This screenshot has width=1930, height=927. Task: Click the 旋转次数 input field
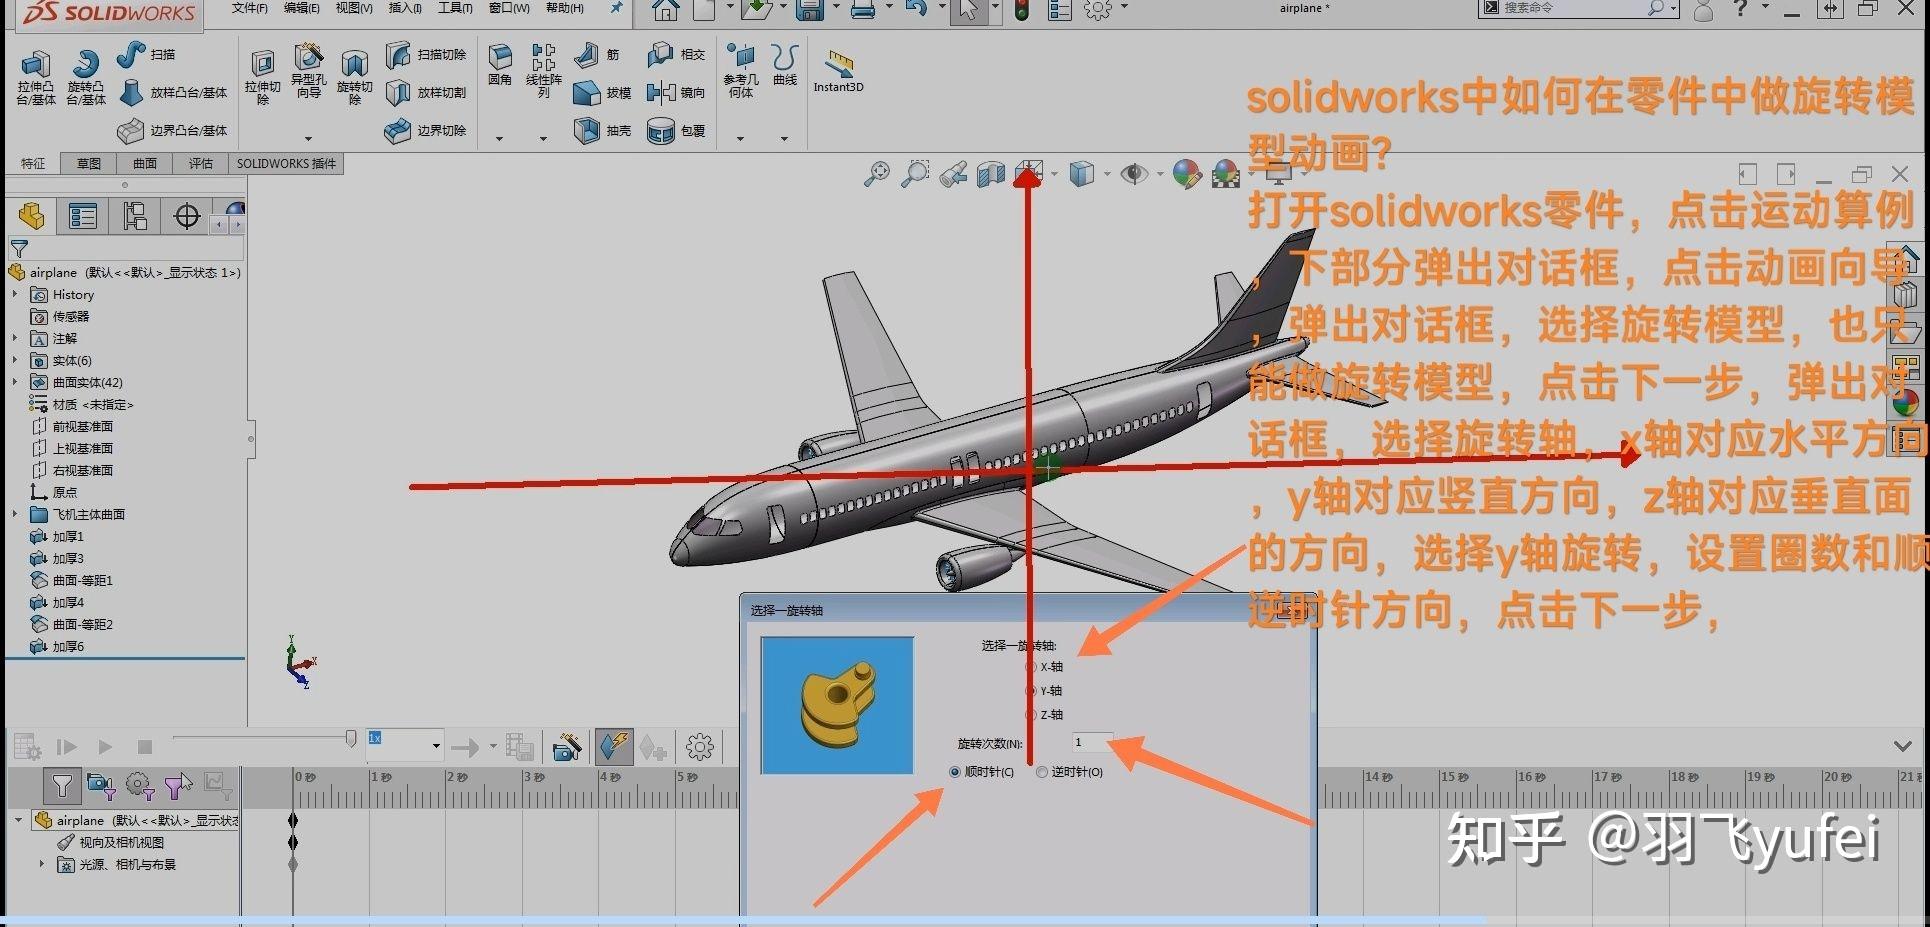tap(1092, 742)
